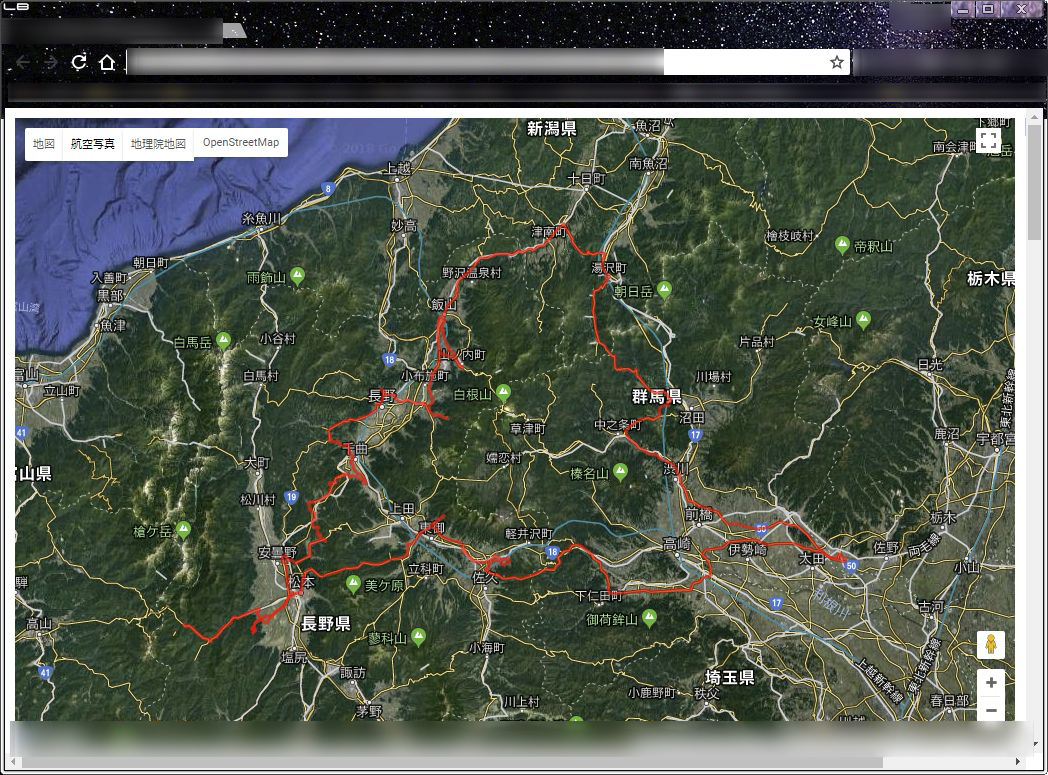1048x775 pixels.
Task: Zoom in on the map
Action: click(x=991, y=682)
